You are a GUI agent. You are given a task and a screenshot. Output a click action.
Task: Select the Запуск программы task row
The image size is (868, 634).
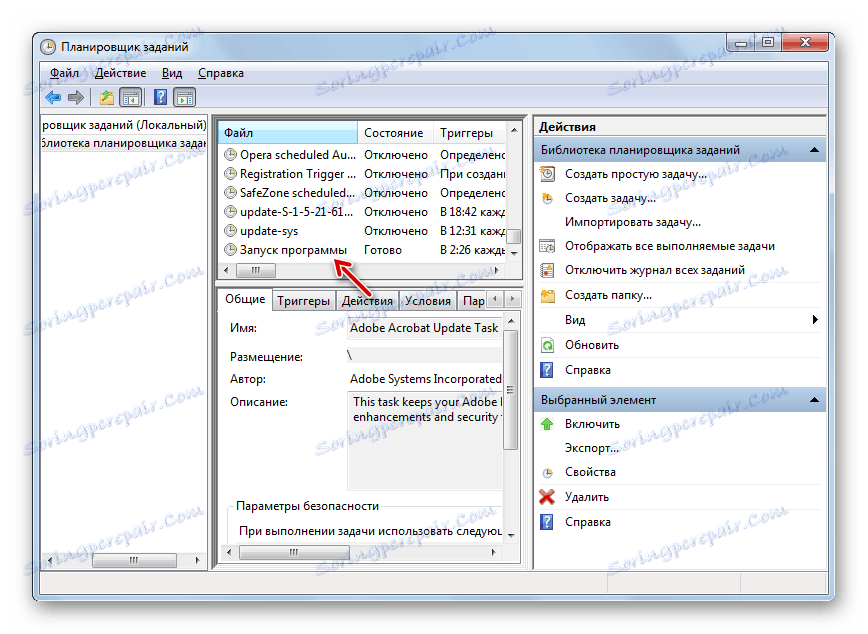[x=363, y=250]
